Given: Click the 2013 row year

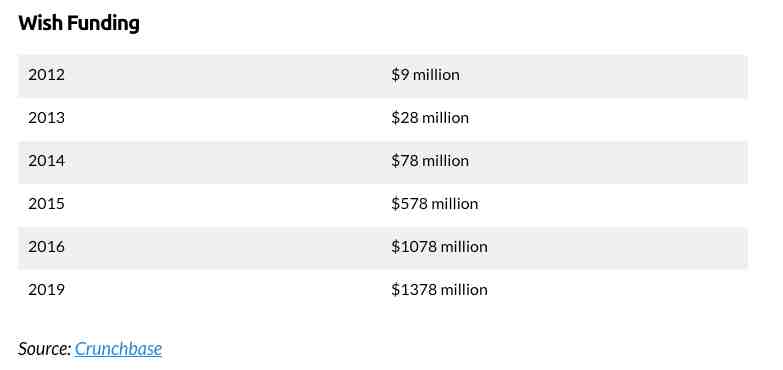Looking at the screenshot, I should point(46,118).
